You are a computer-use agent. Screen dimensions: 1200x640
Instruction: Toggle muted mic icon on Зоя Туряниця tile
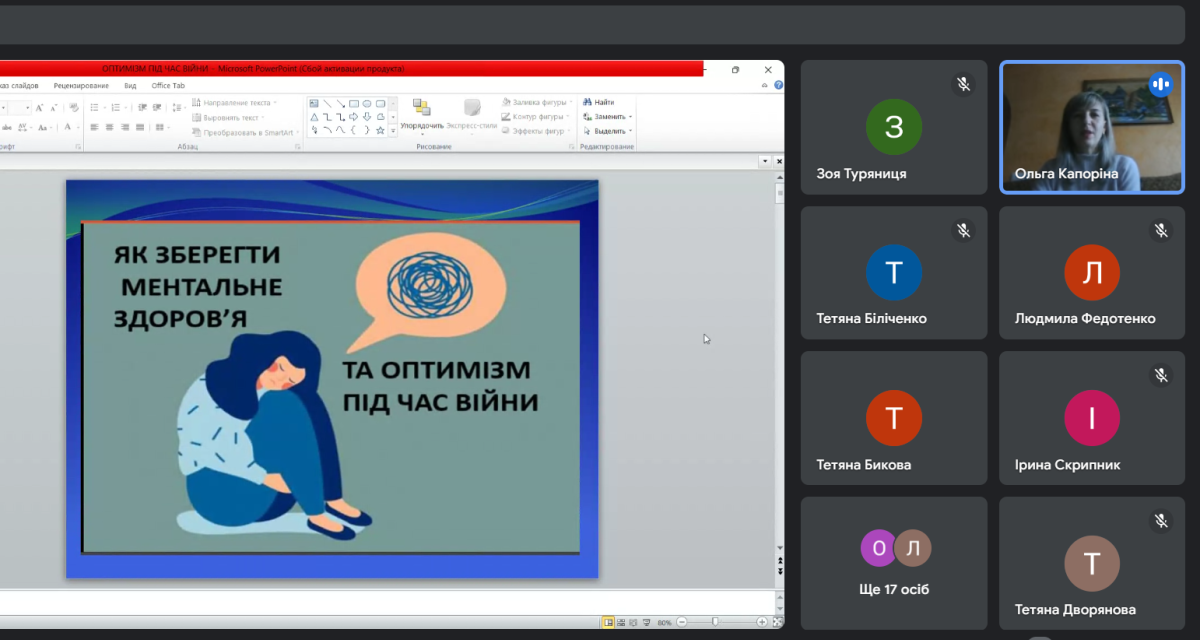[x=963, y=85]
